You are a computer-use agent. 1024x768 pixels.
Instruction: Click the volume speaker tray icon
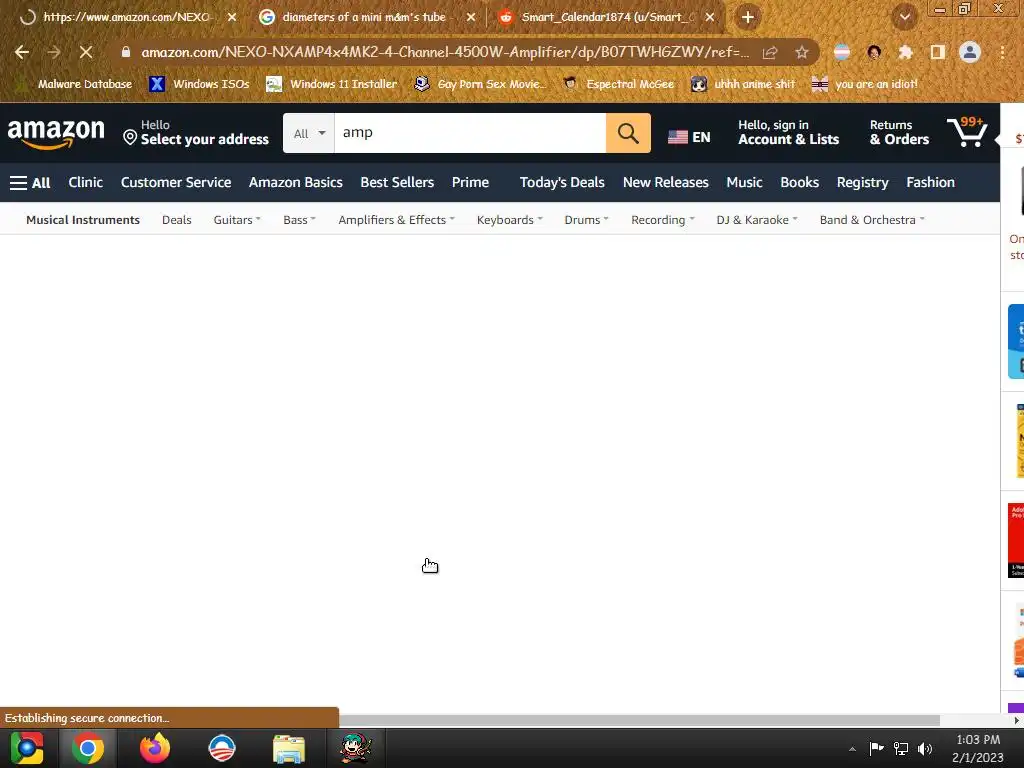pyautogui.click(x=925, y=749)
